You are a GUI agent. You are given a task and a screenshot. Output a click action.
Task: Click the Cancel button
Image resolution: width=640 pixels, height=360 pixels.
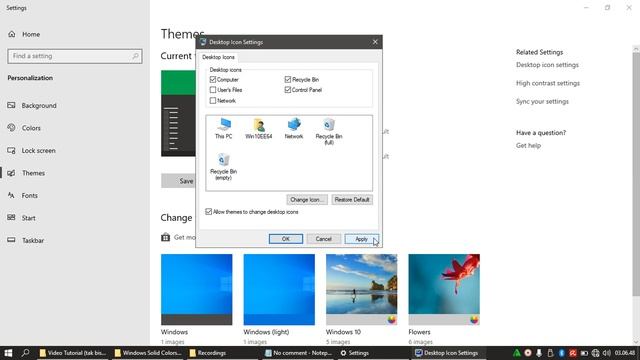pyautogui.click(x=324, y=239)
